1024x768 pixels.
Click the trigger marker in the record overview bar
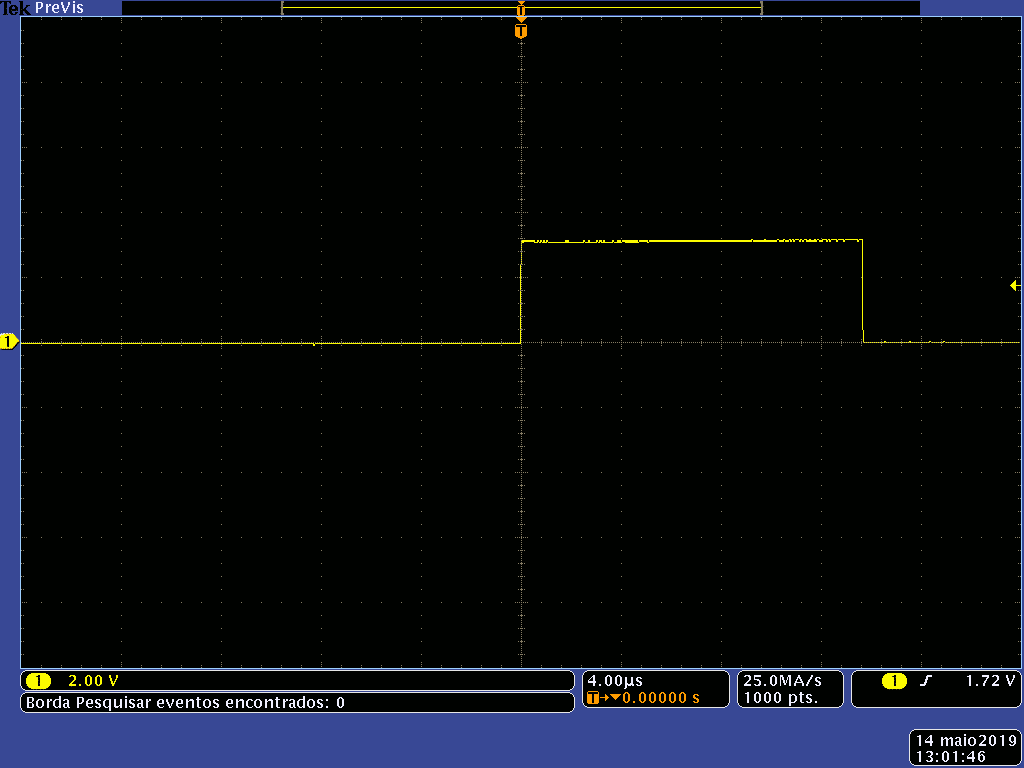520,11
